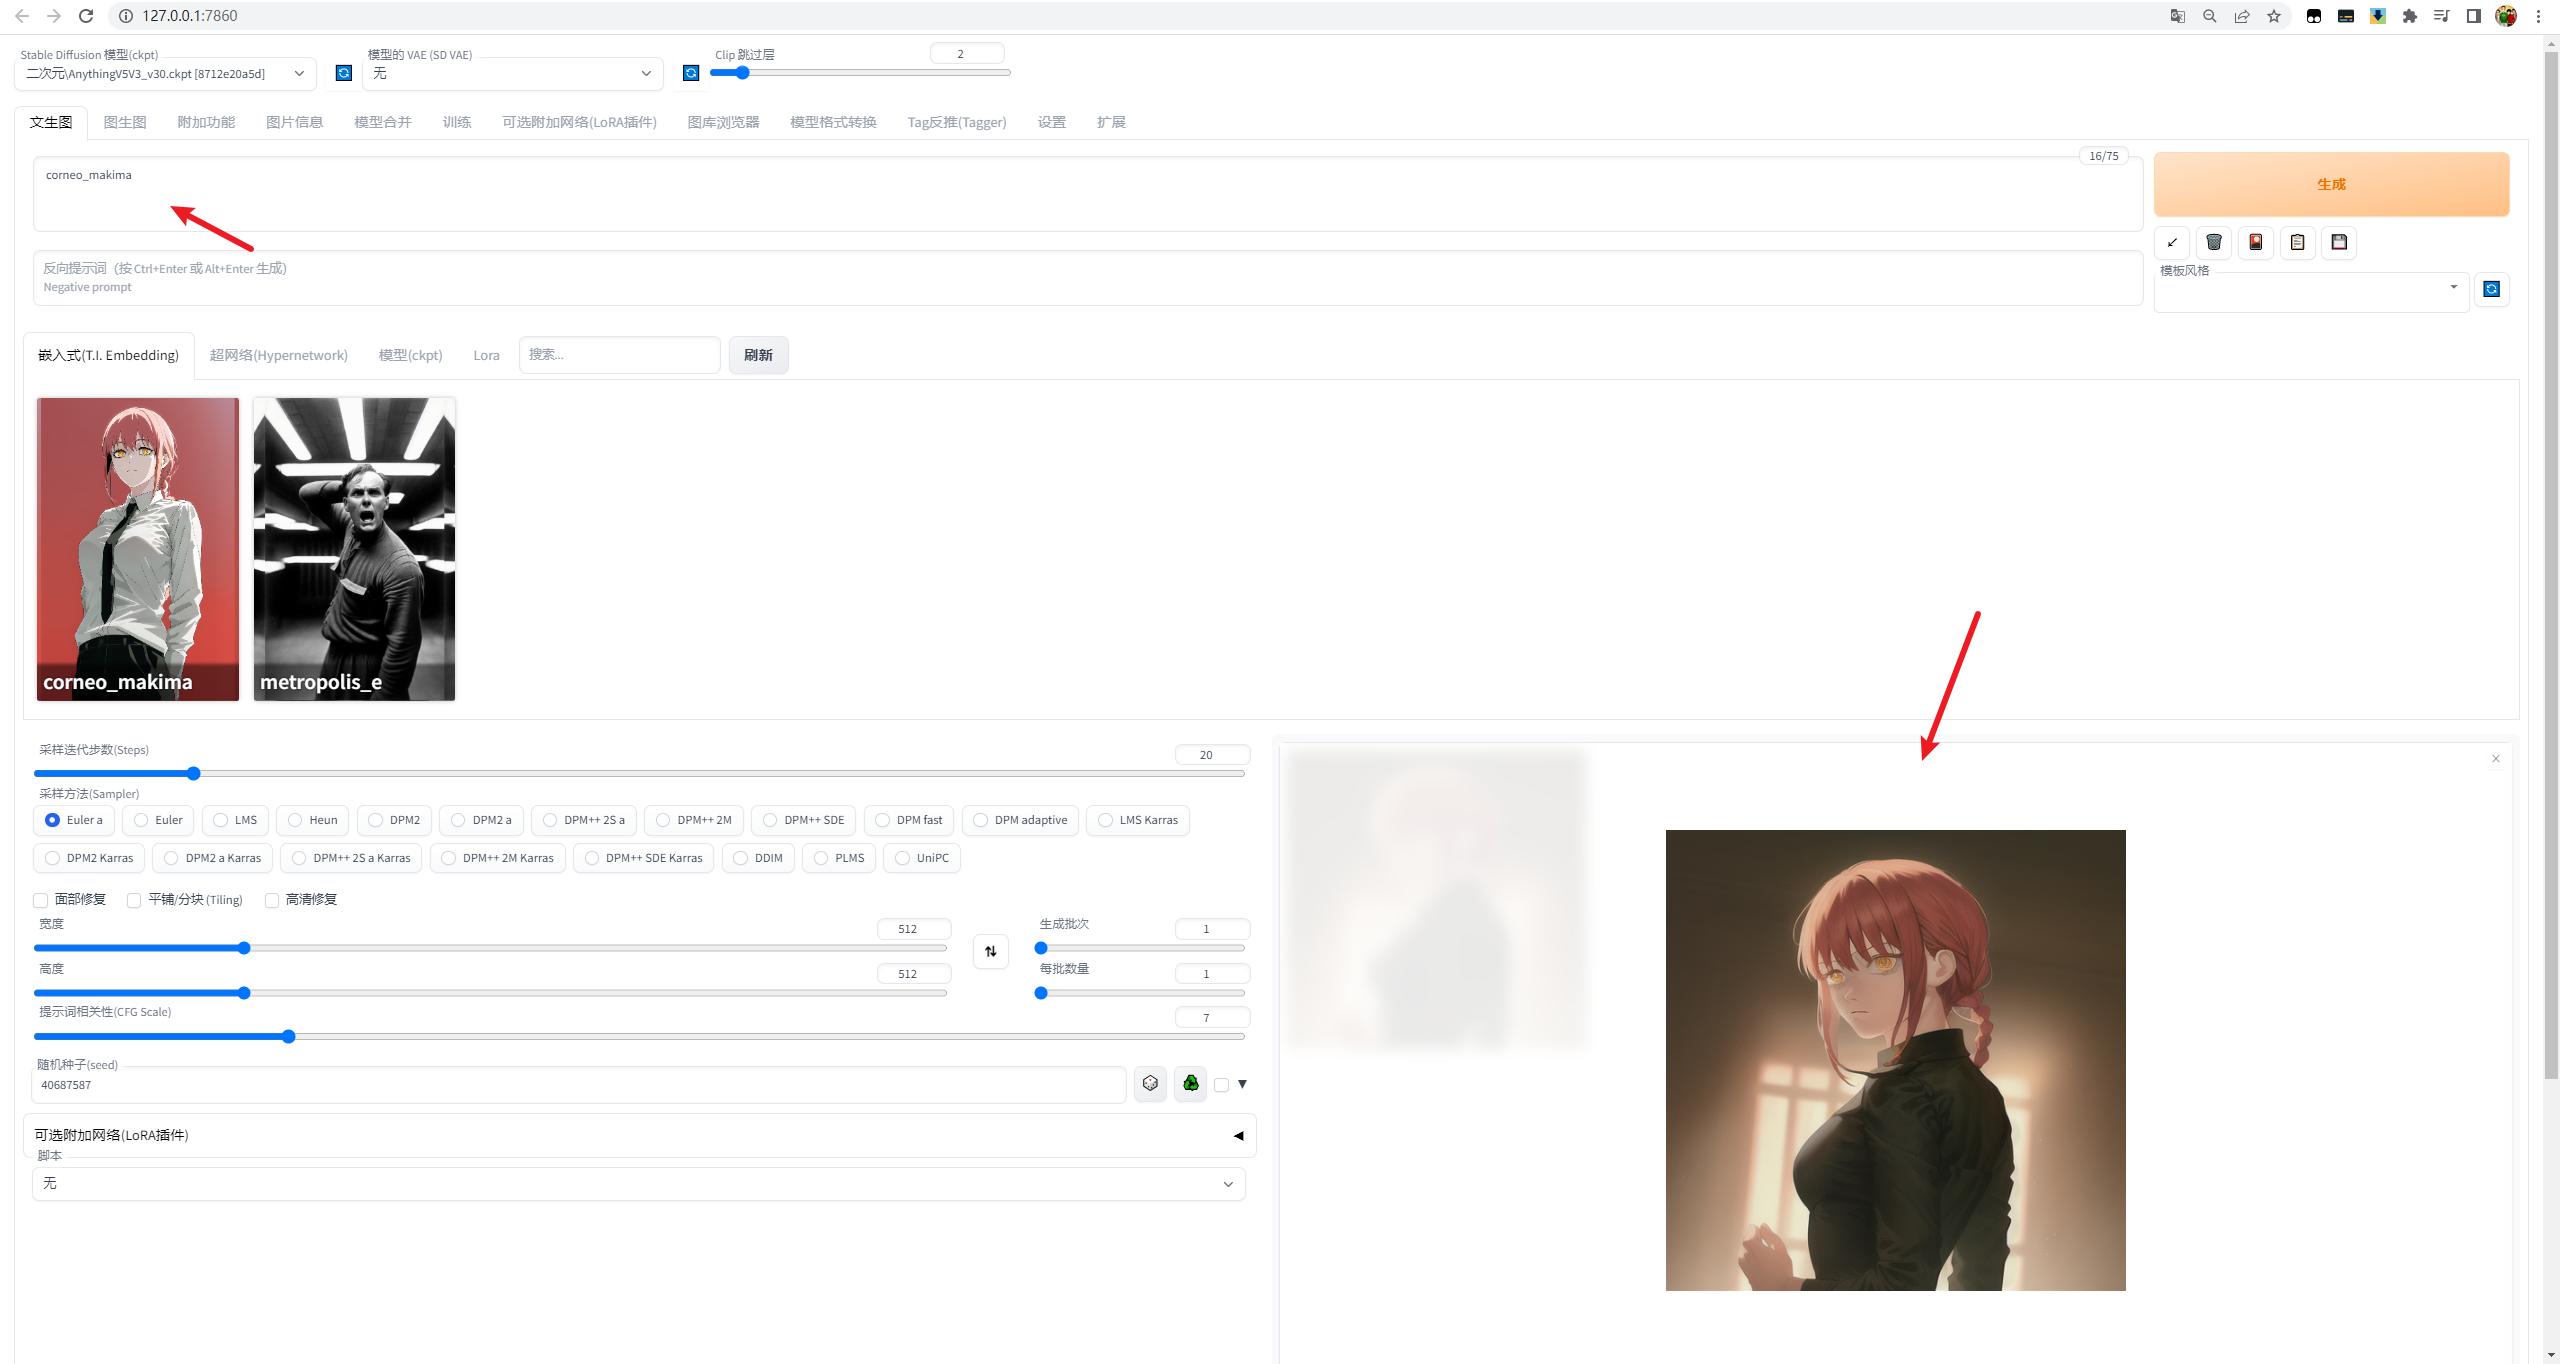Tick the extra seed options checkbox

click(1221, 1084)
